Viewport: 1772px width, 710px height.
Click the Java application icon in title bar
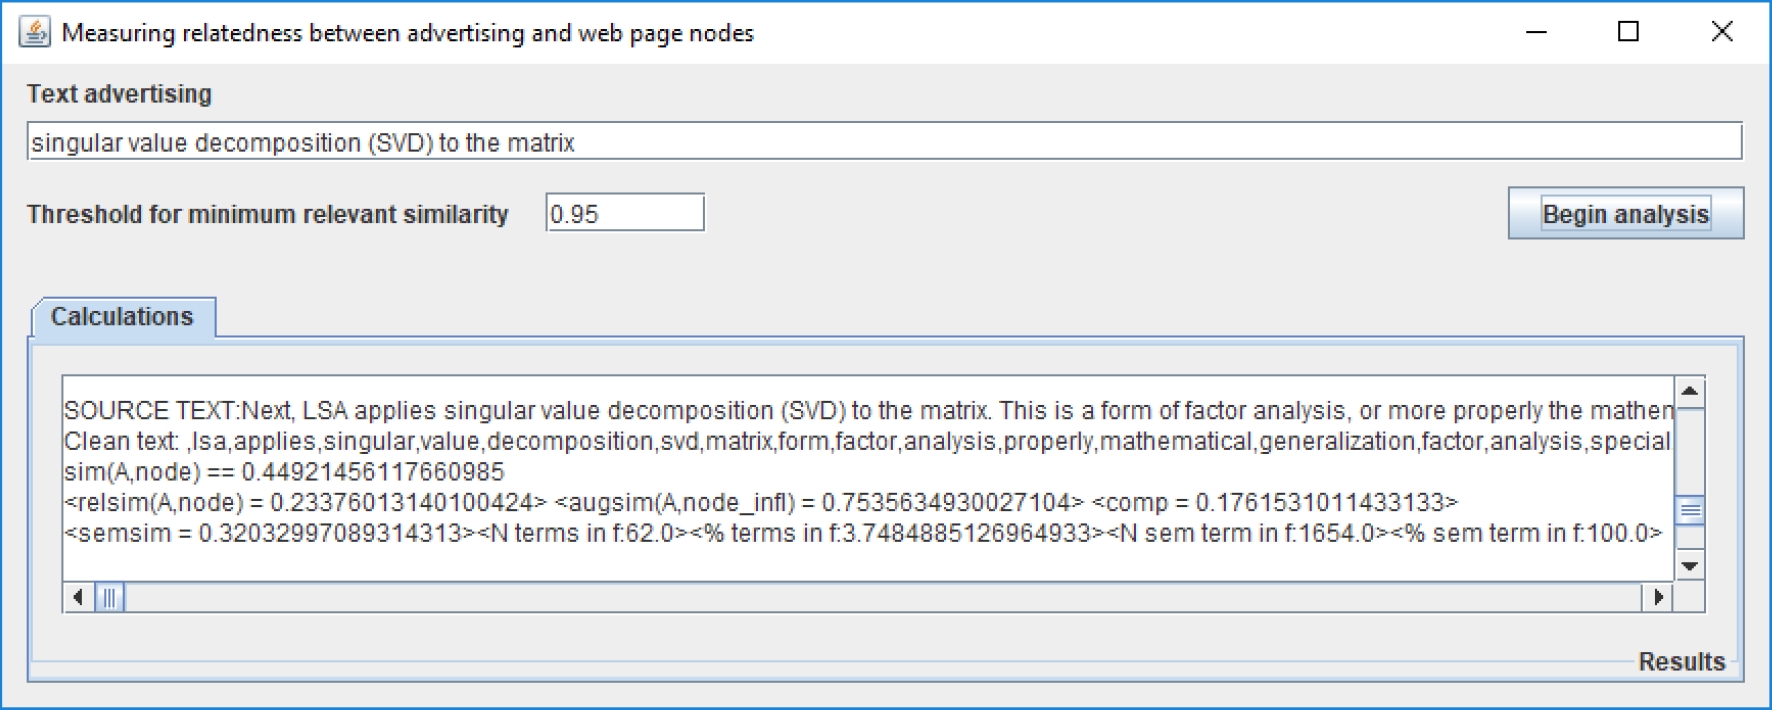coord(35,32)
